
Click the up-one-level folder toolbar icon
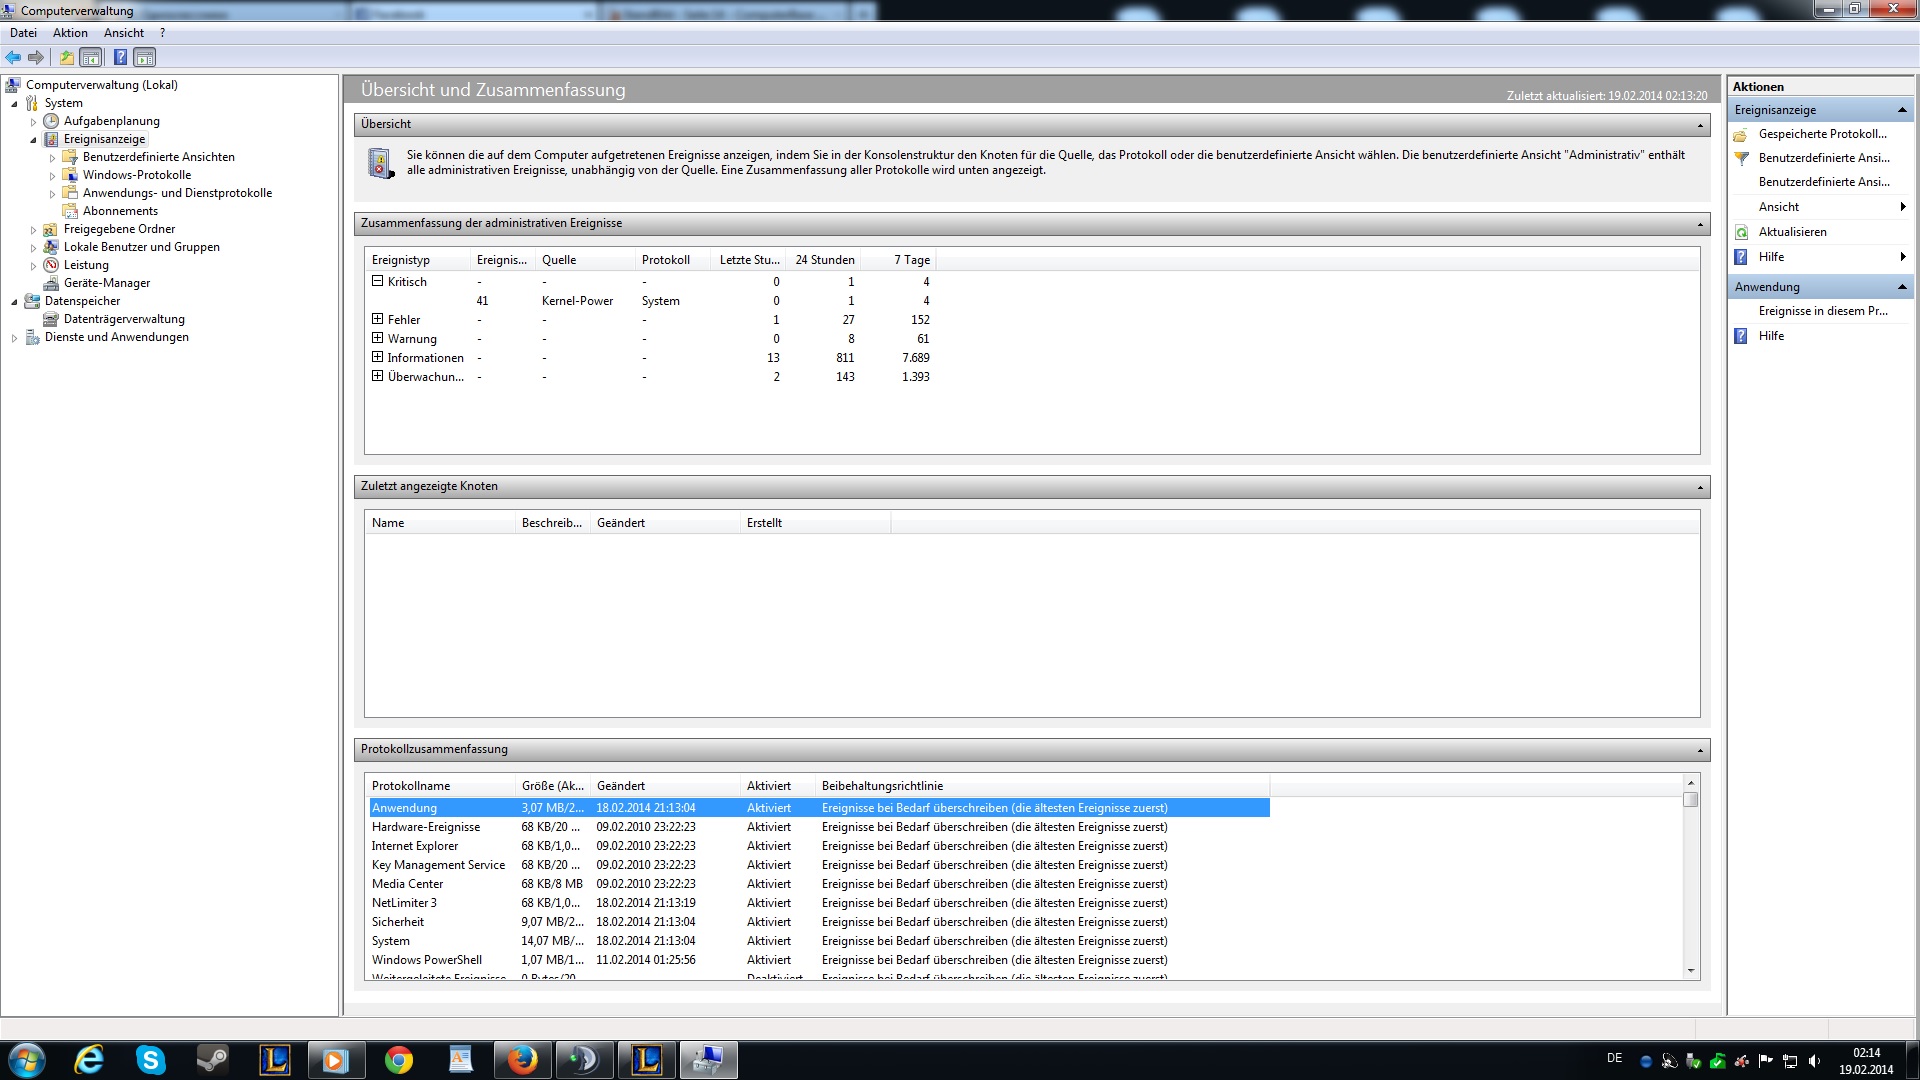point(67,58)
